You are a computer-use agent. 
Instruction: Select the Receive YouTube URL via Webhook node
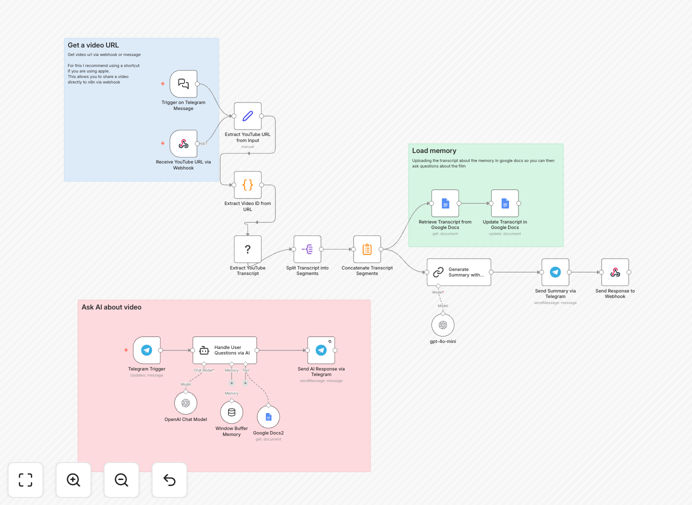[x=183, y=143]
